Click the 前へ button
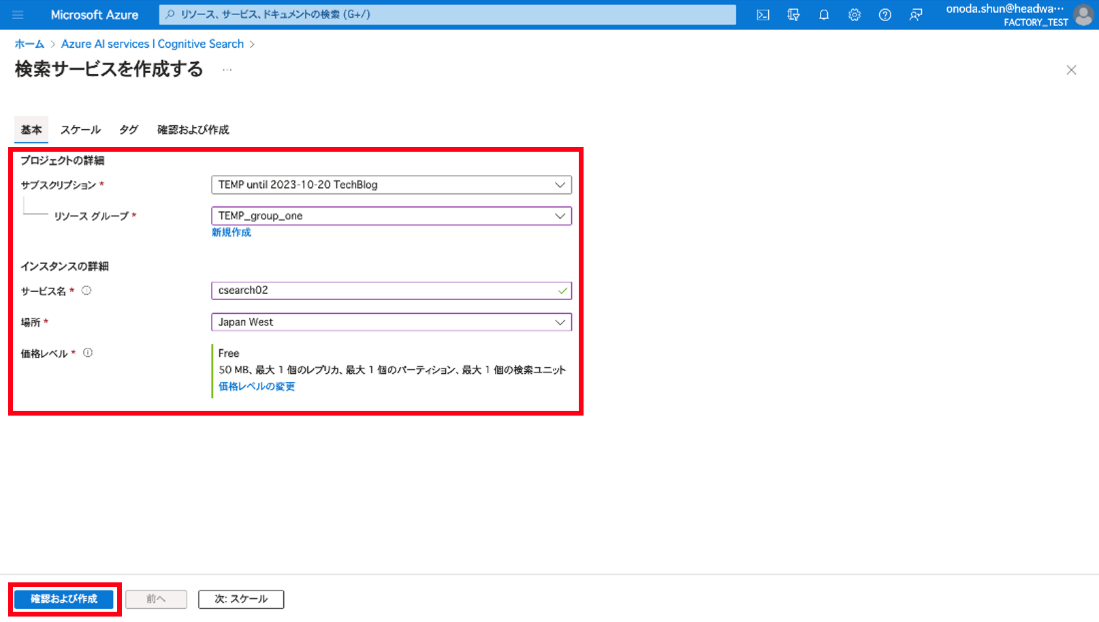1099x622 pixels. point(156,599)
